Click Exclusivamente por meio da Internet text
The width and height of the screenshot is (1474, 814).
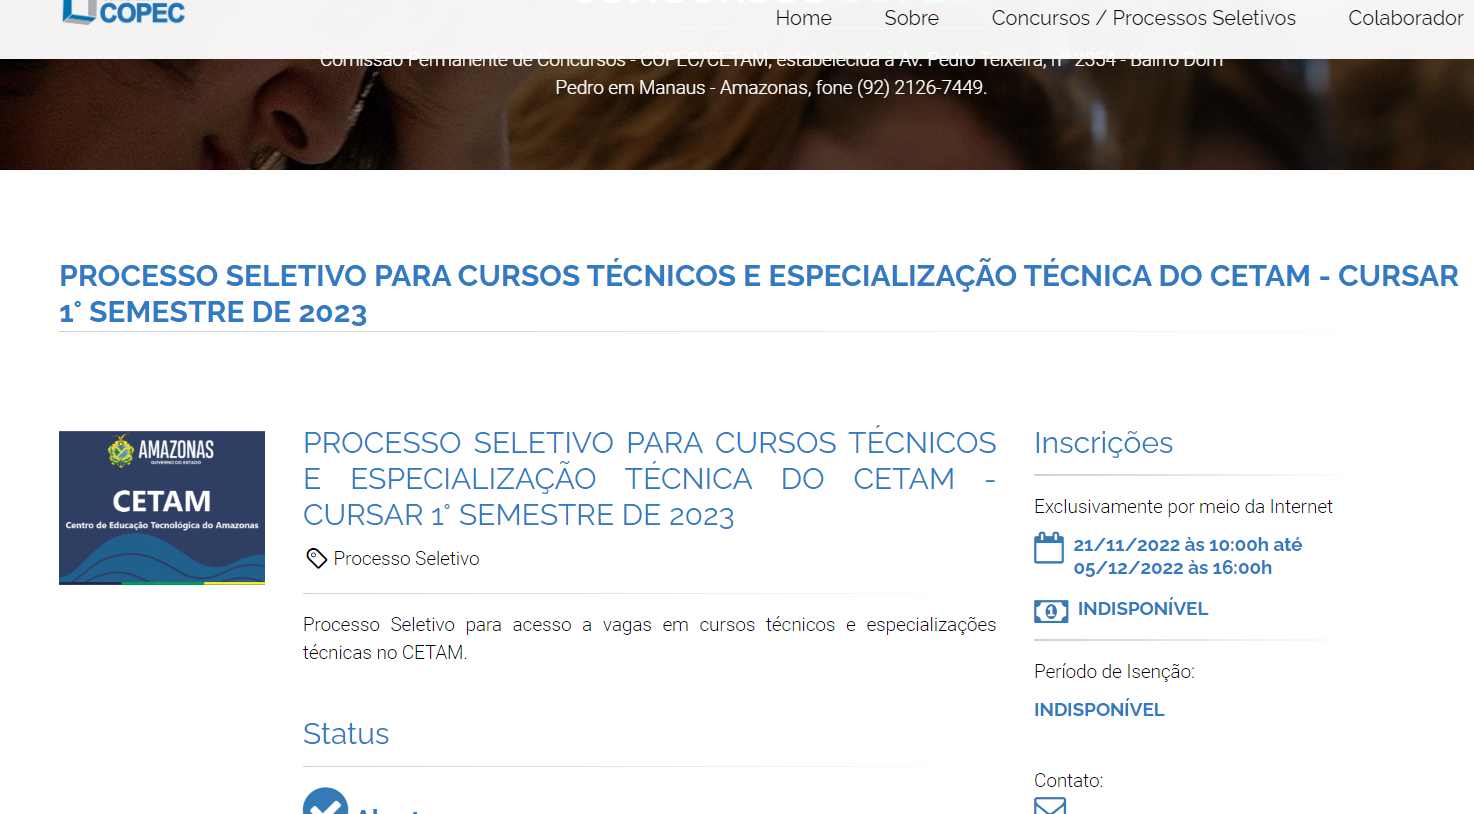[1183, 507]
